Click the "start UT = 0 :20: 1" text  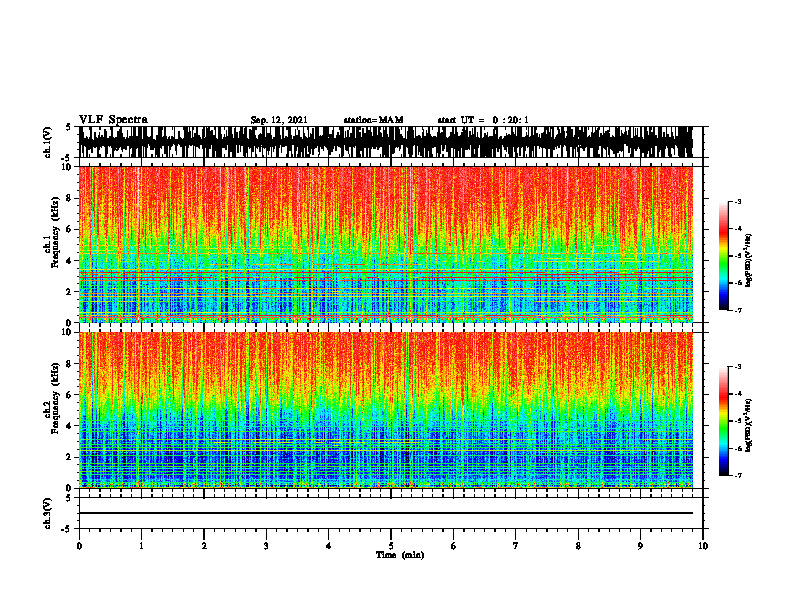483,120
